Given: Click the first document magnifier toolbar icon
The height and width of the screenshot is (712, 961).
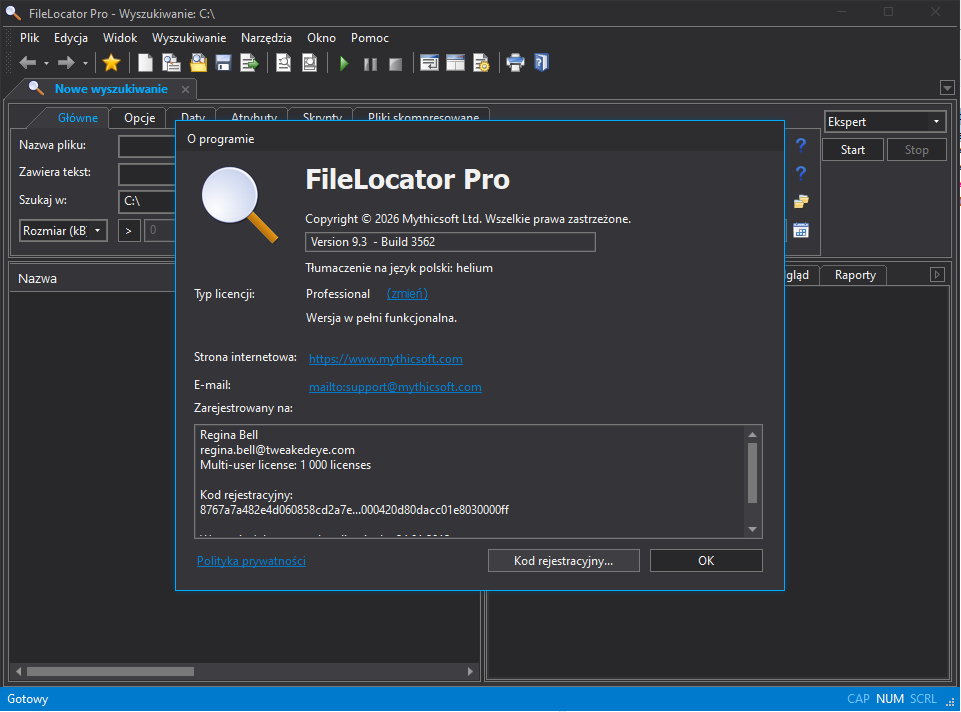Looking at the screenshot, I should [x=283, y=62].
